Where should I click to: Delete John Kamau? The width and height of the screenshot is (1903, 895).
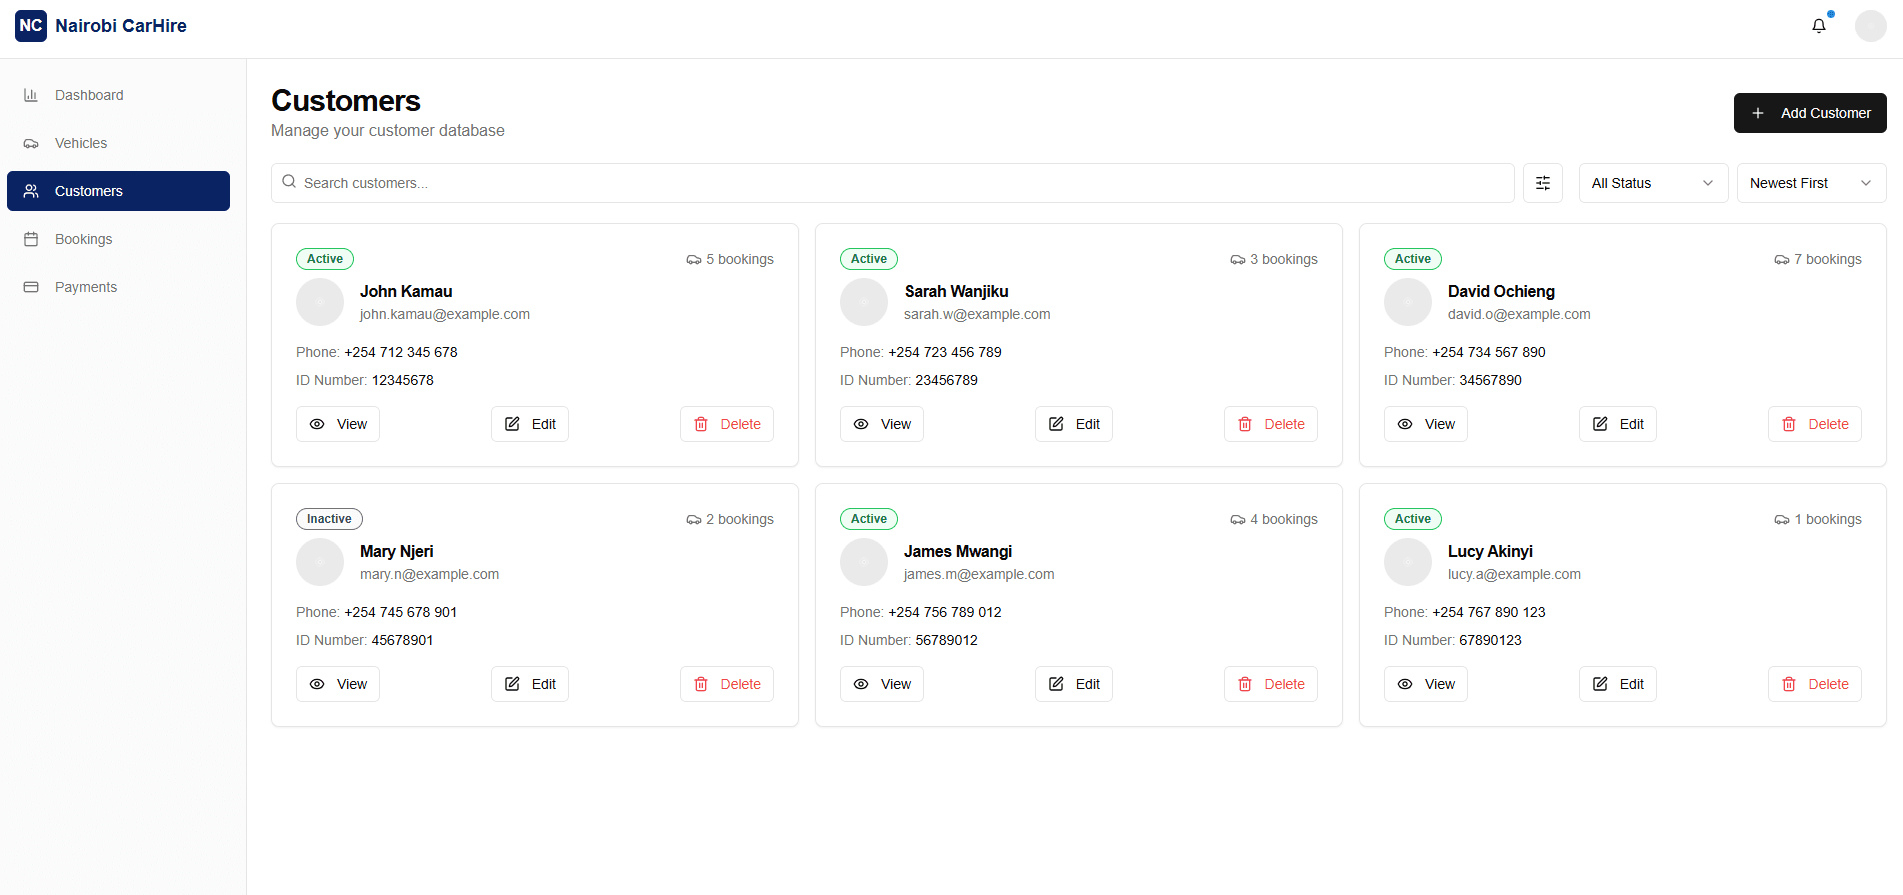coord(727,424)
